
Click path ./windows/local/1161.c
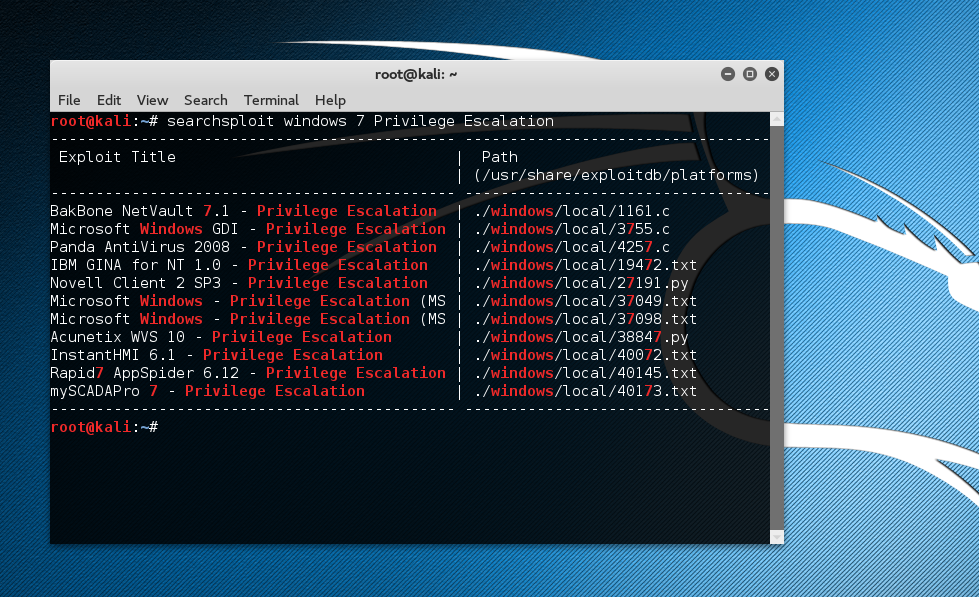[x=571, y=211]
